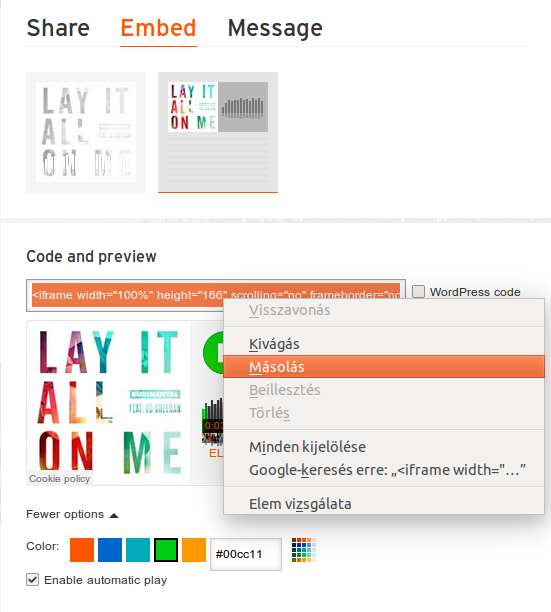The height and width of the screenshot is (612, 551).
Task: Choose Beillesztés in the context menu
Action: click(384, 390)
